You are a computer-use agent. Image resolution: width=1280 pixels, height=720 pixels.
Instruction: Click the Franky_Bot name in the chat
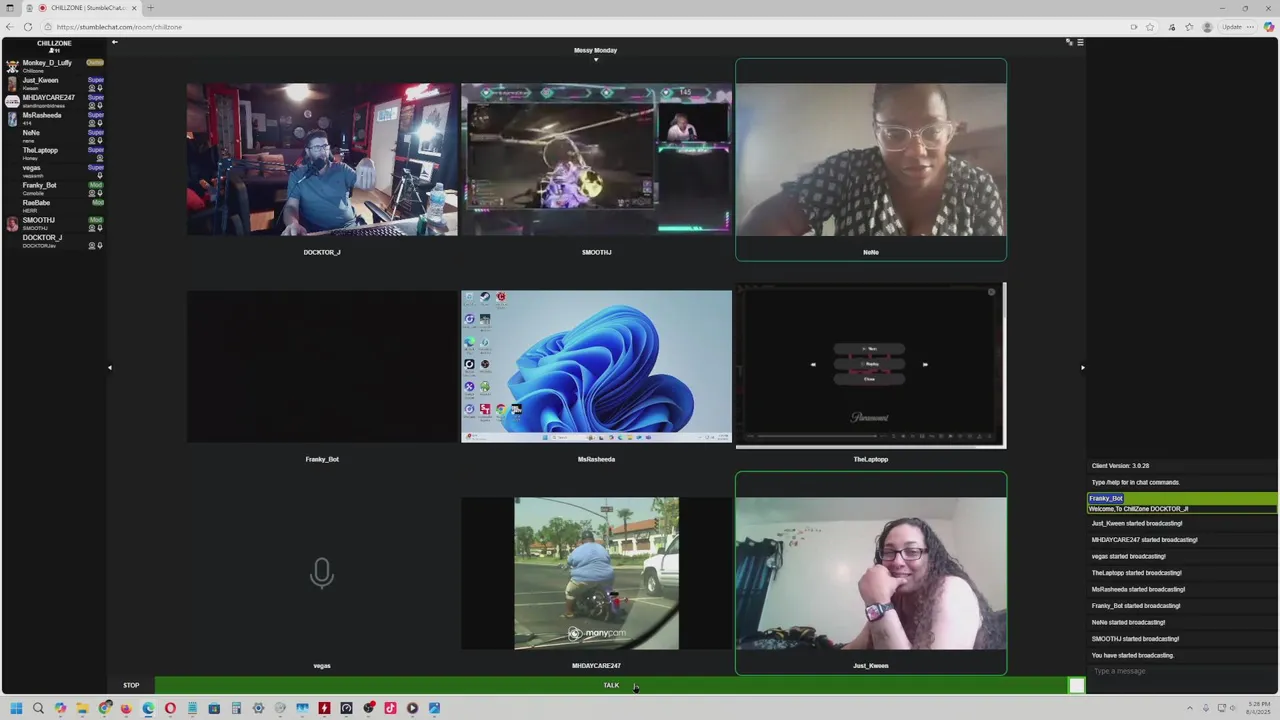tap(1106, 498)
